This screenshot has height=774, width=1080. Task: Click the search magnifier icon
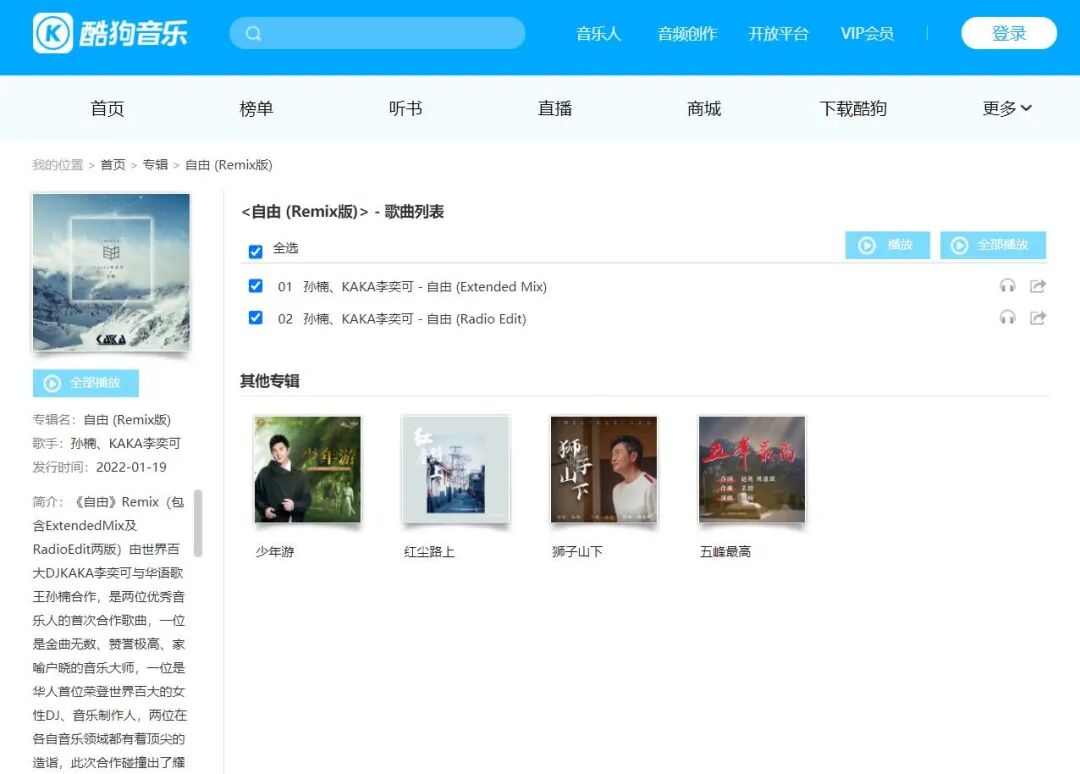point(253,33)
